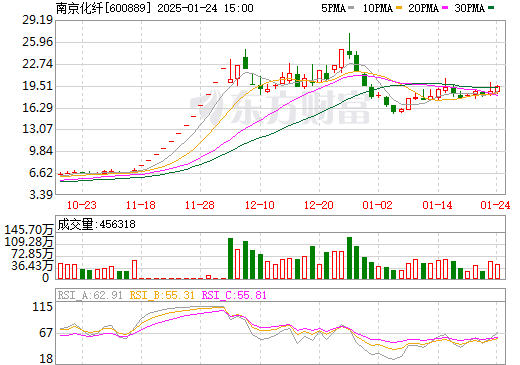Select the 11-18 date axis label
Image resolution: width=520 pixels, height=365 pixels.
[141, 205]
